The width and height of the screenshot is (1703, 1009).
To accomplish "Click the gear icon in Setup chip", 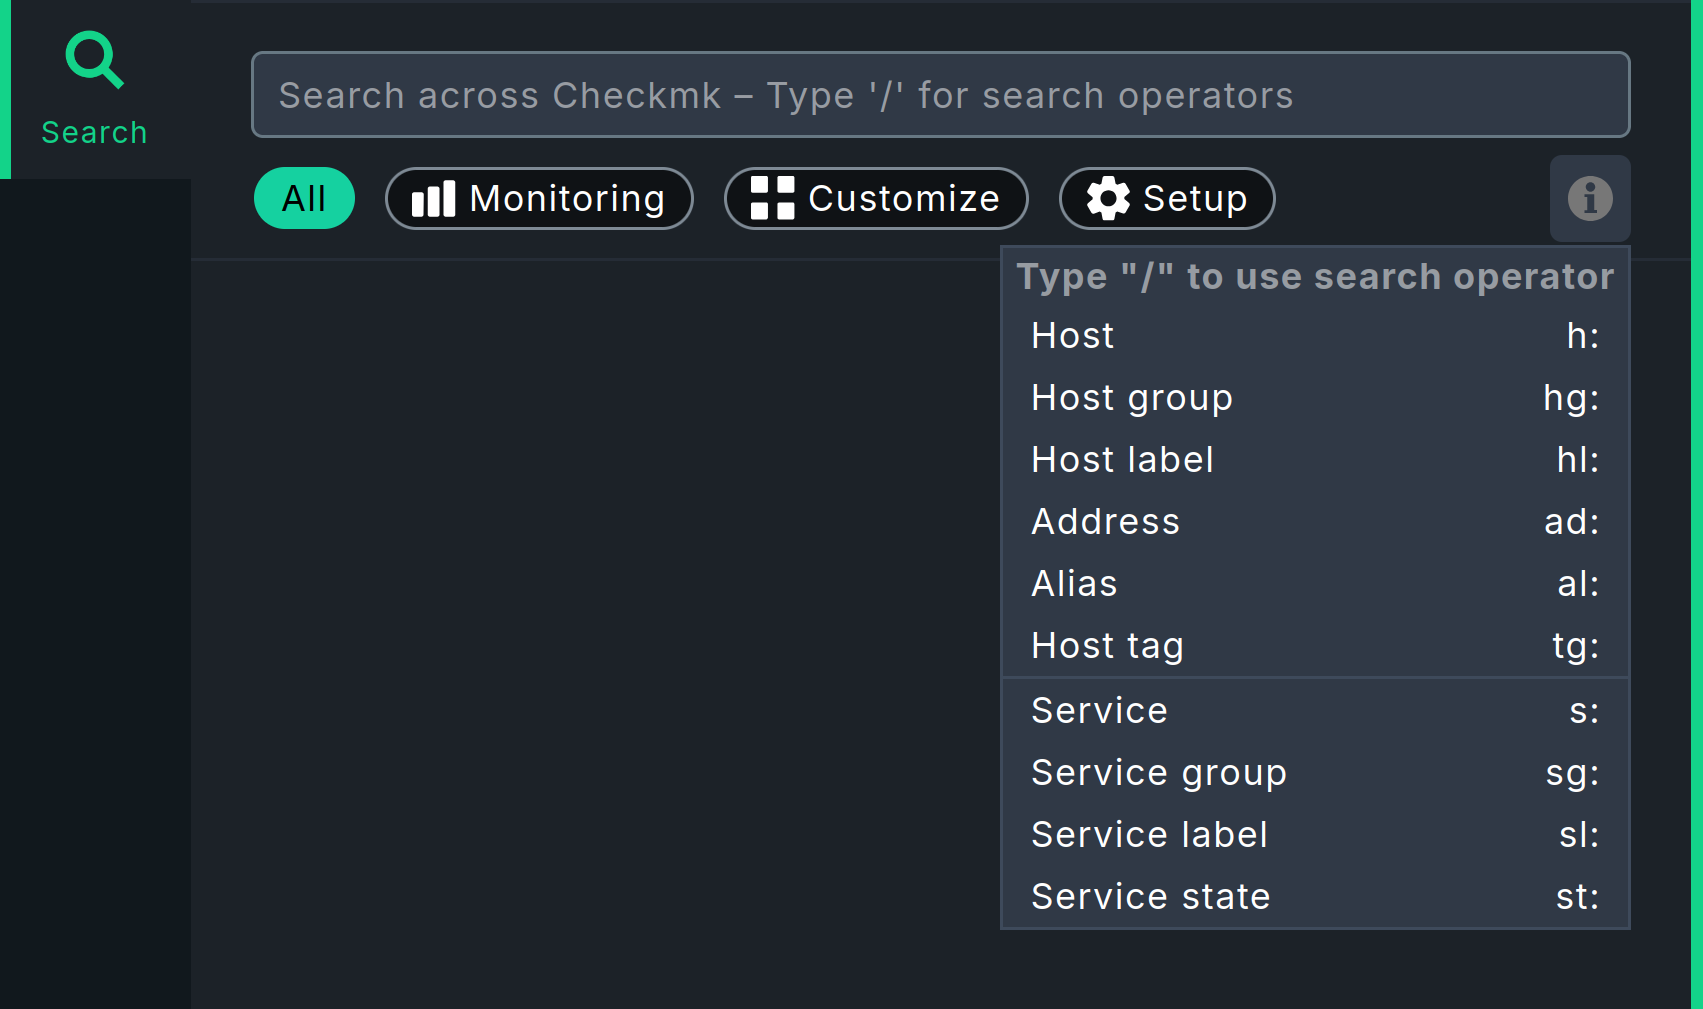I will [x=1108, y=198].
